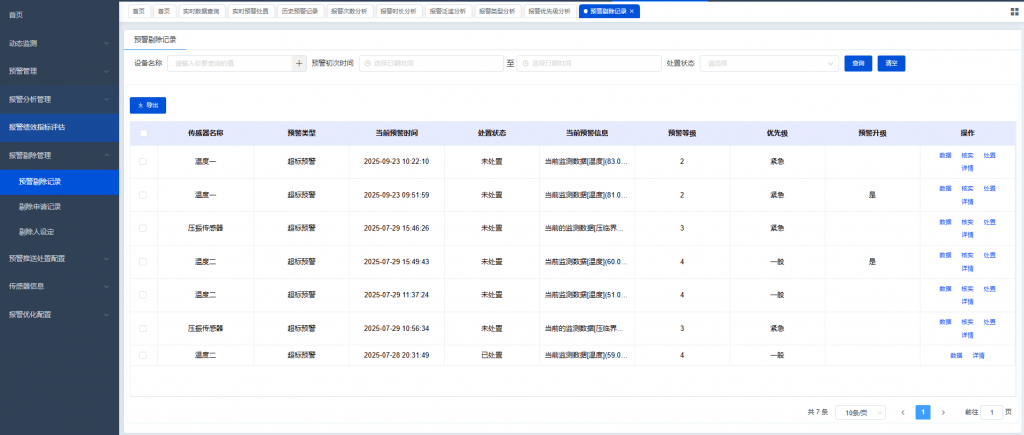Viewport: 1024px width, 435px height.
Task: Go to the previous page arrow in pagination
Action: pos(903,412)
